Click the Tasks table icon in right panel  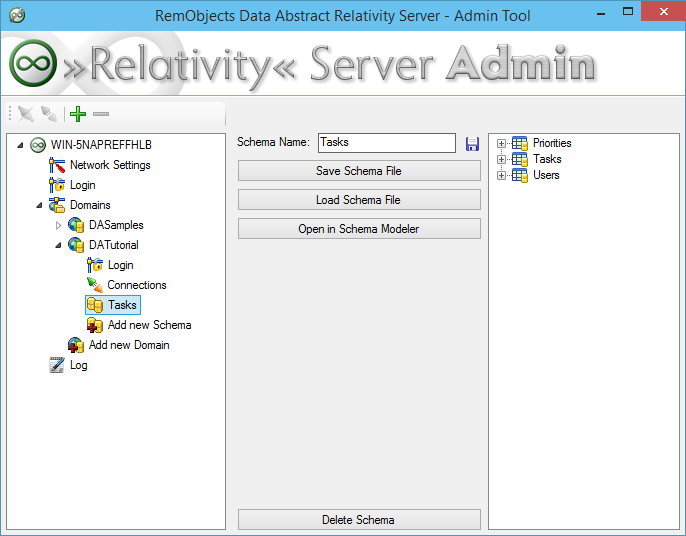point(520,159)
